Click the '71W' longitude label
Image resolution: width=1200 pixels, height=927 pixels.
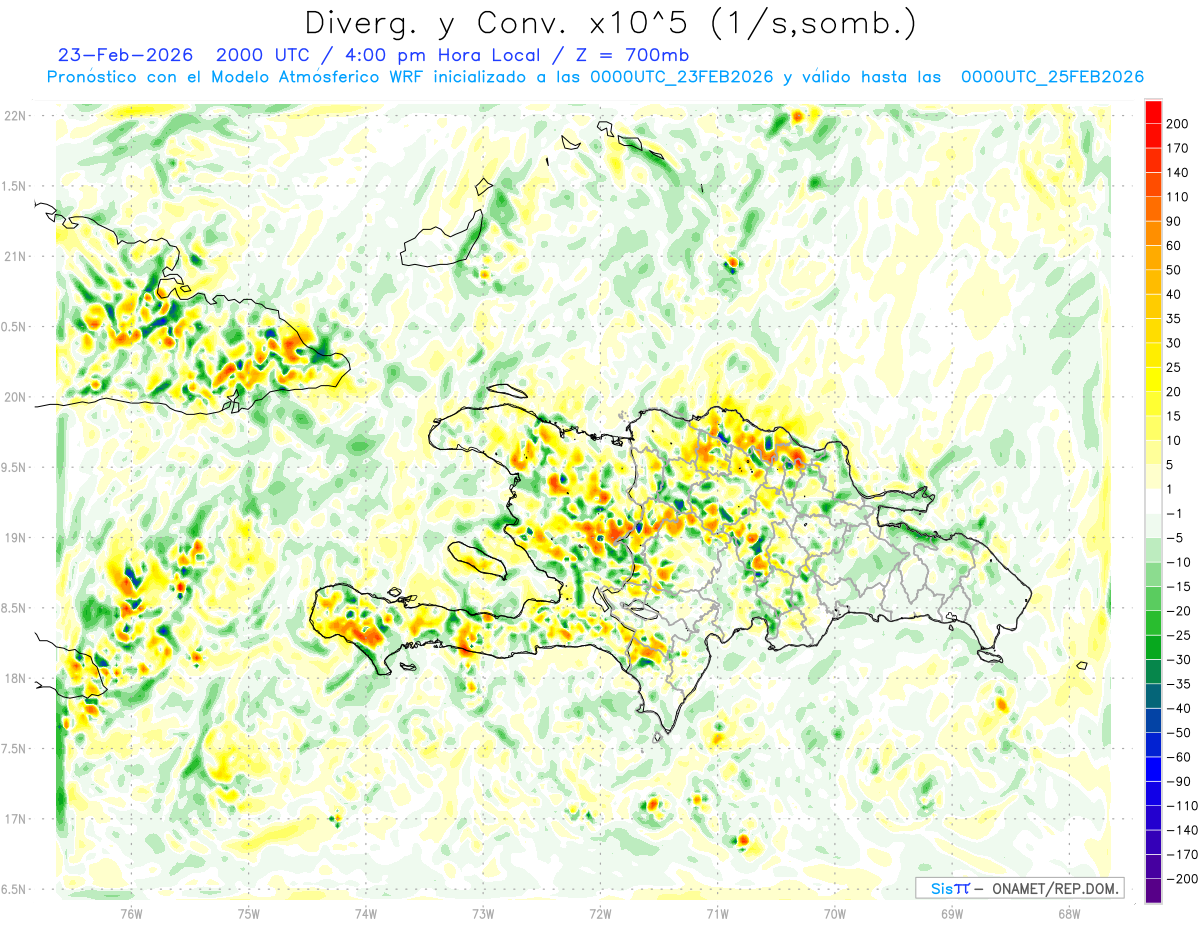click(717, 912)
